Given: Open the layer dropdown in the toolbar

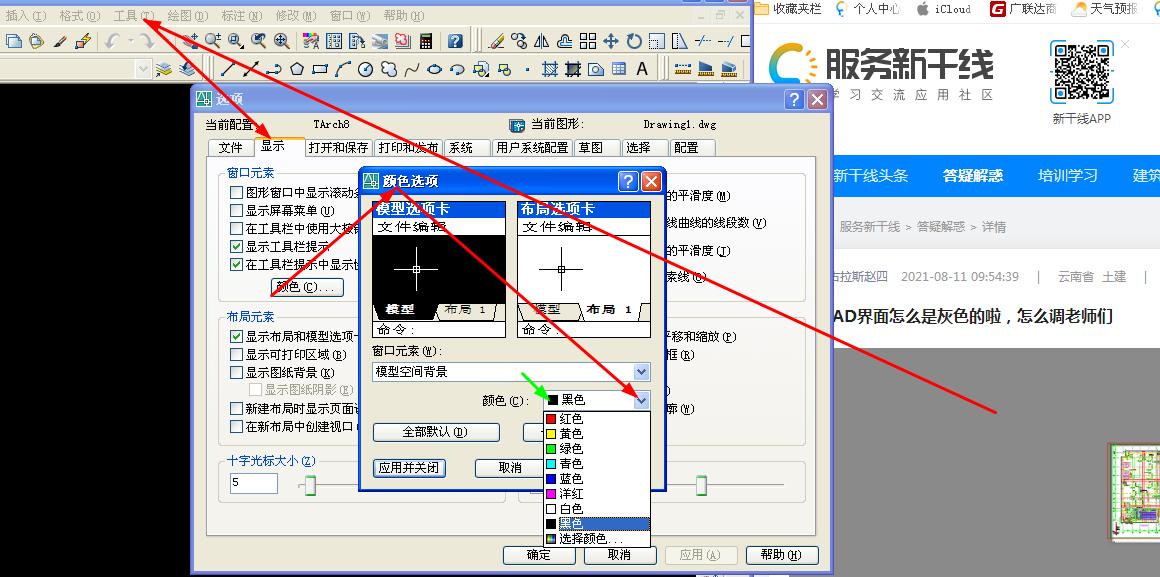Looking at the screenshot, I should tap(144, 70).
